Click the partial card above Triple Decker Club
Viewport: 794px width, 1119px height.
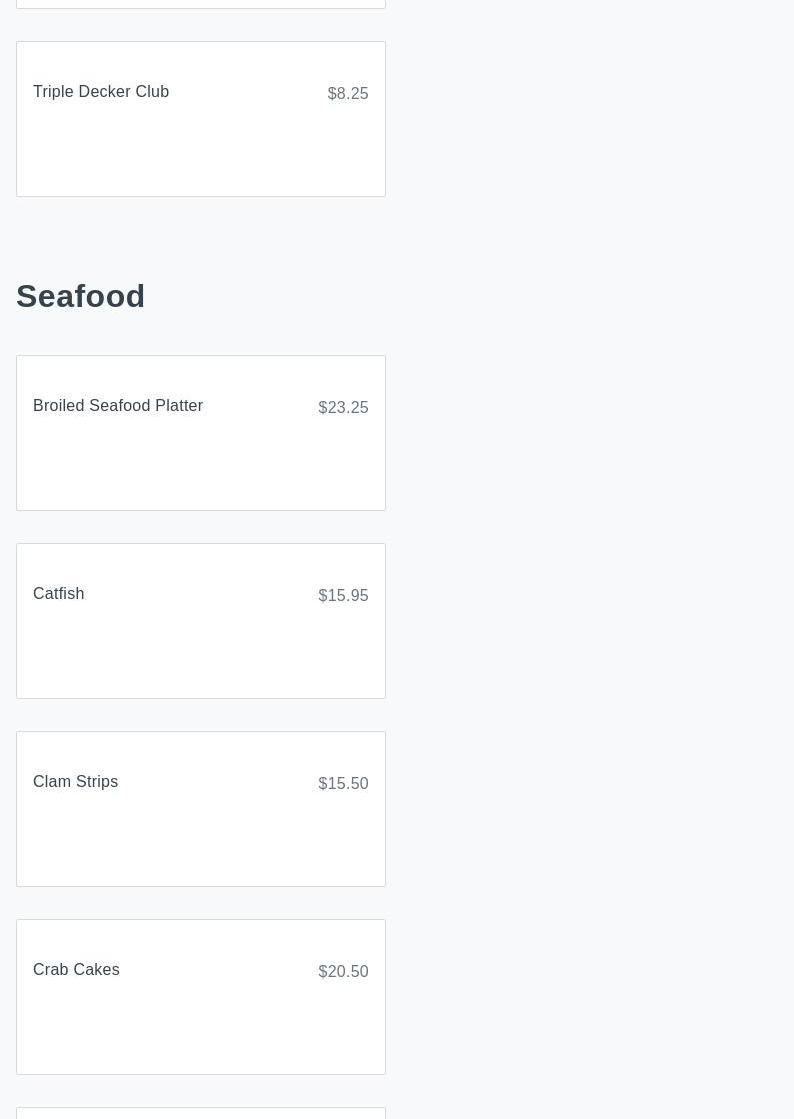point(200,3)
